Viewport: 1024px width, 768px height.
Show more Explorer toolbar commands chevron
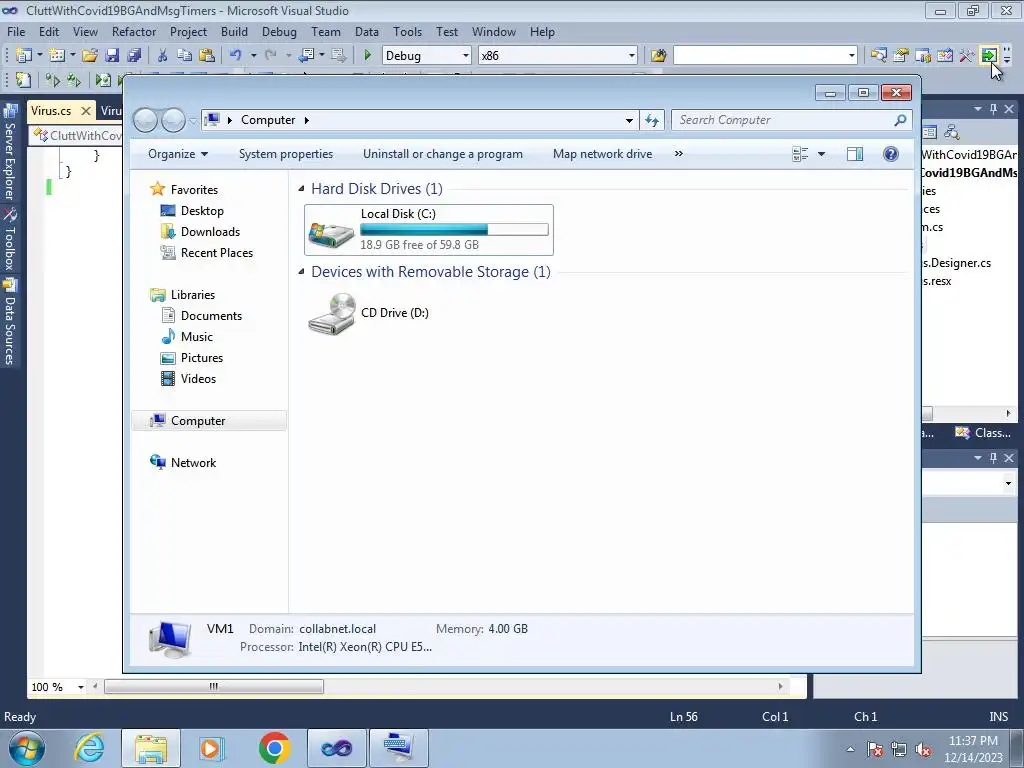679,153
